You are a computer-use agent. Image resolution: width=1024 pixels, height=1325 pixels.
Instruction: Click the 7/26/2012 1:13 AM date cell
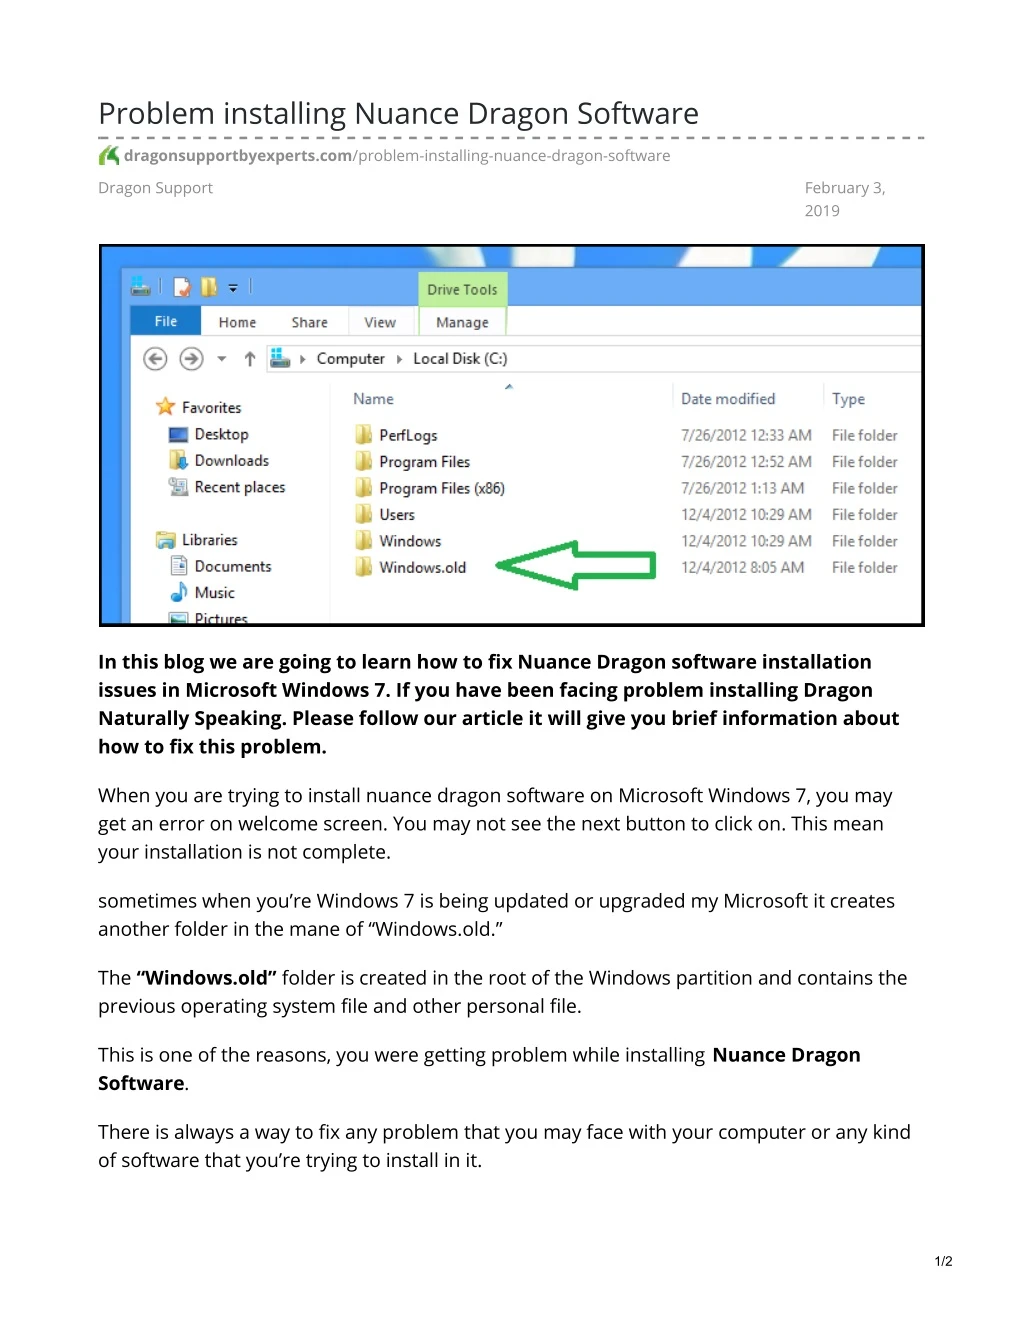tap(742, 488)
